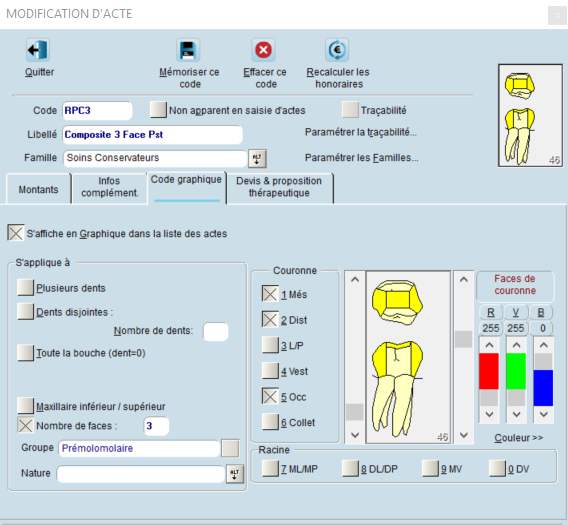
Task: Click the Famille field Soins Conservateurs
Action: pos(155,158)
